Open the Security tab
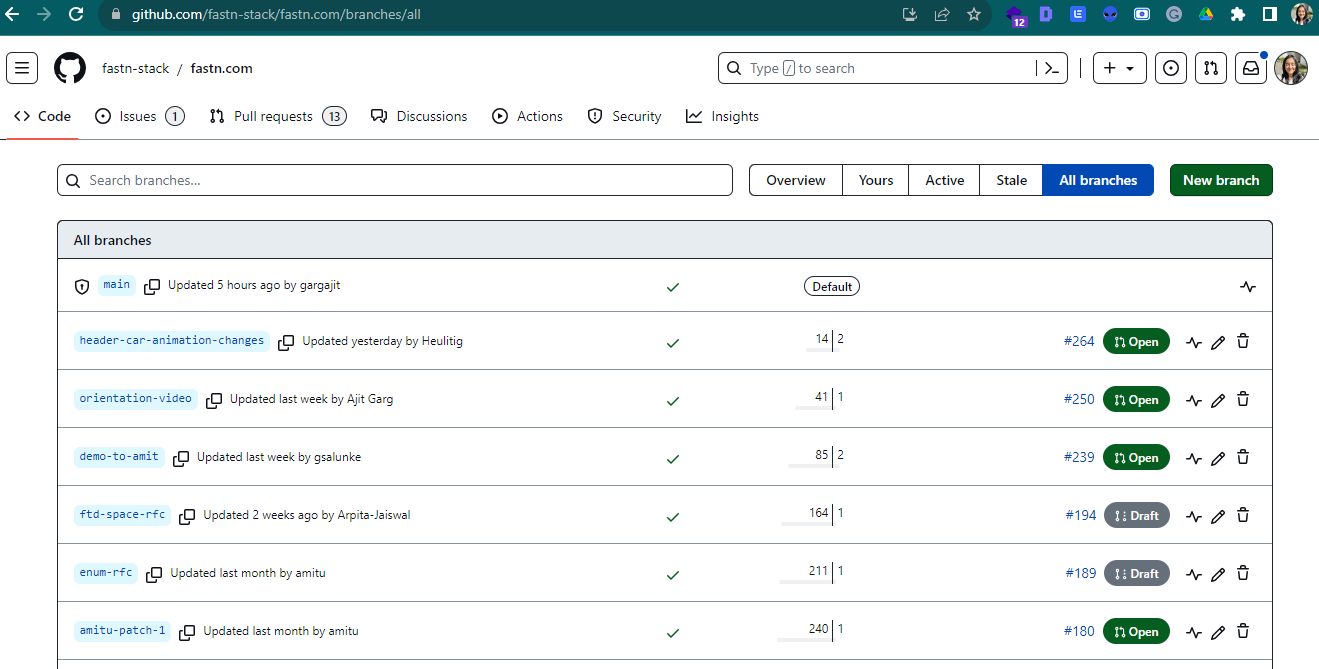 tap(624, 116)
